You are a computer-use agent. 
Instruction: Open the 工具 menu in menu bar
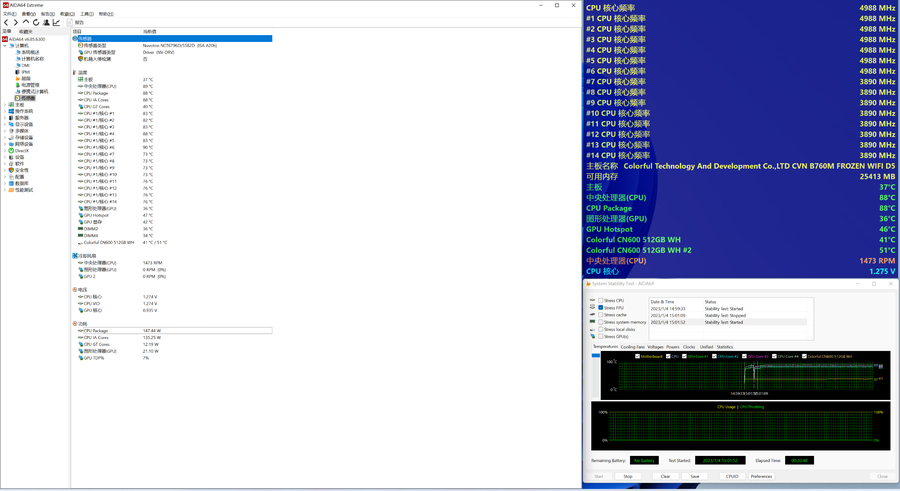[x=87, y=14]
